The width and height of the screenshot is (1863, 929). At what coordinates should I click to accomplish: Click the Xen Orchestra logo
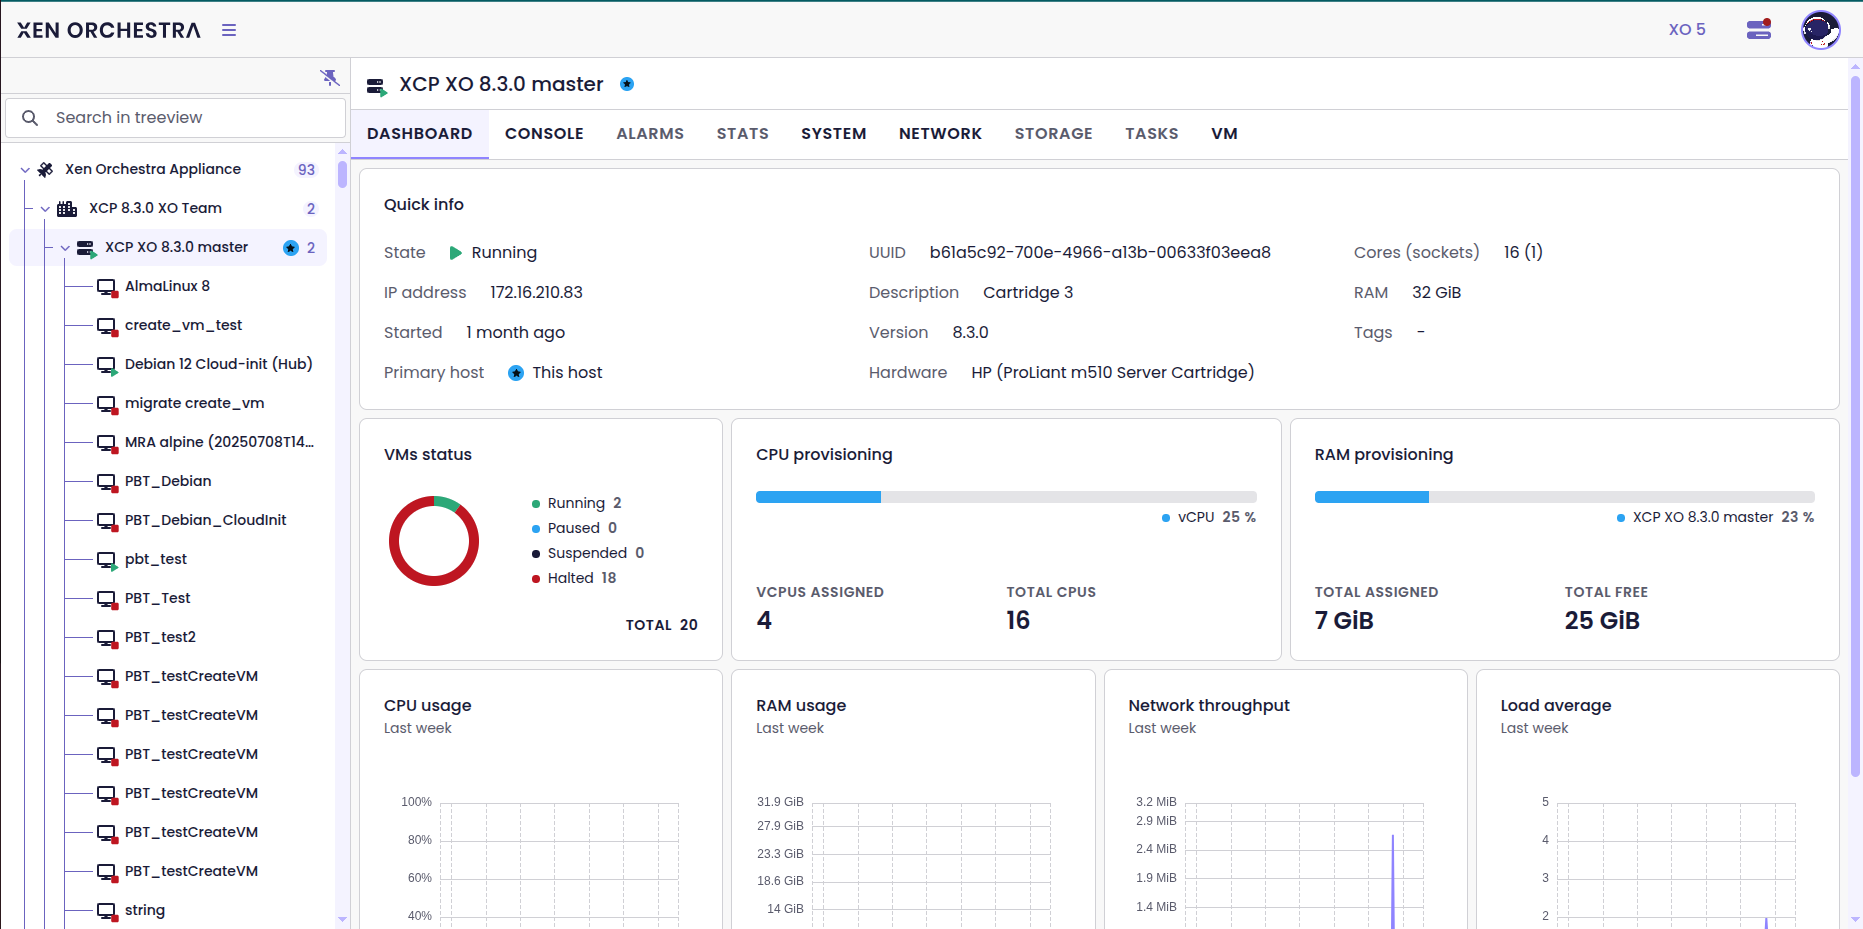[x=108, y=30]
